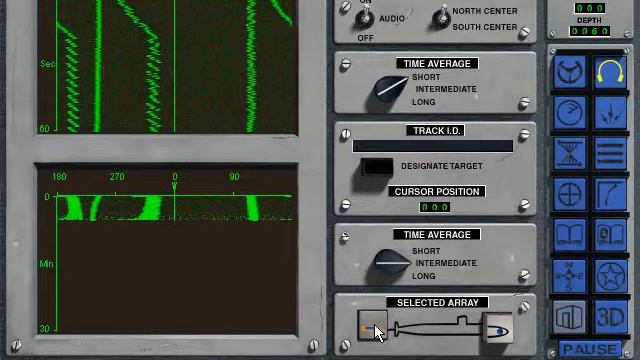
Task: Select the yellow headphones sonar station
Action: coord(610,72)
